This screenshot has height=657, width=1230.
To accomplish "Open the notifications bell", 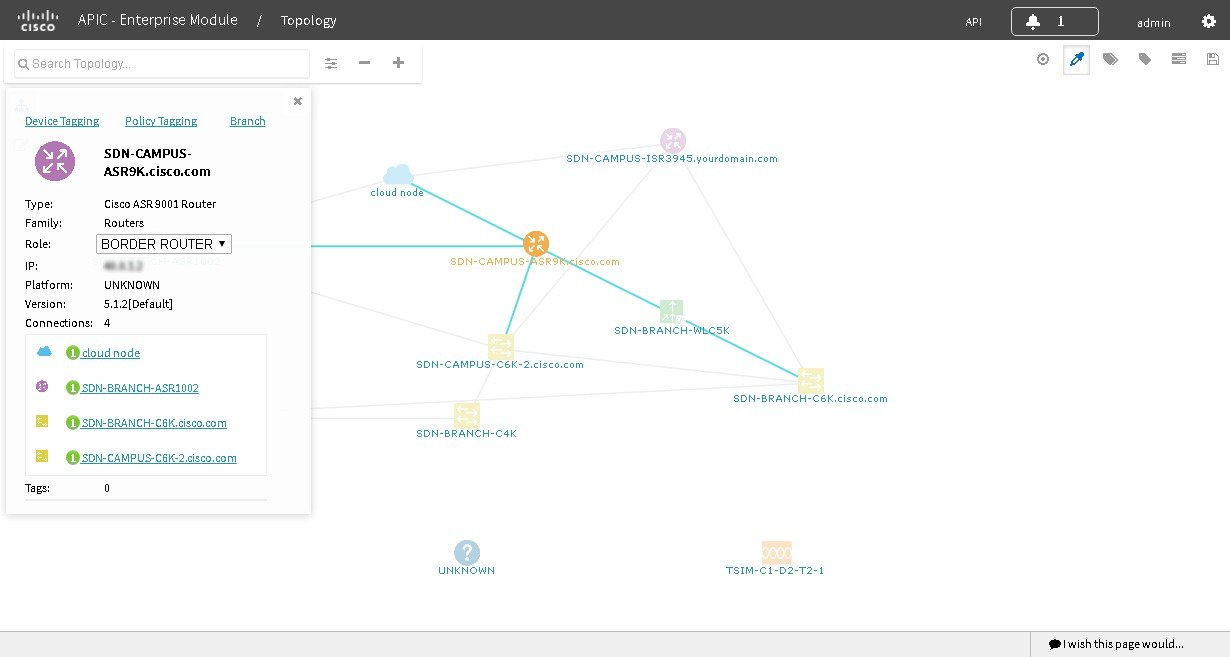I will [x=1033, y=21].
